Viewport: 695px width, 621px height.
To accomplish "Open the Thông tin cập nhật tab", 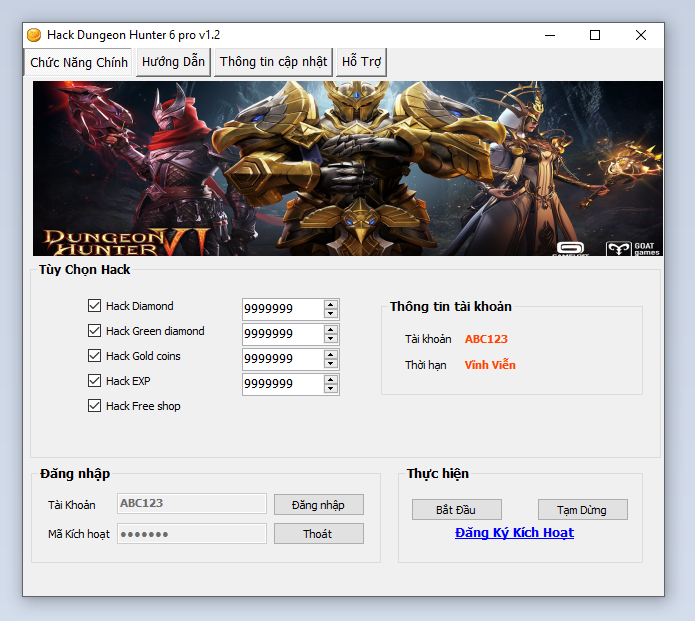I will click(x=273, y=62).
